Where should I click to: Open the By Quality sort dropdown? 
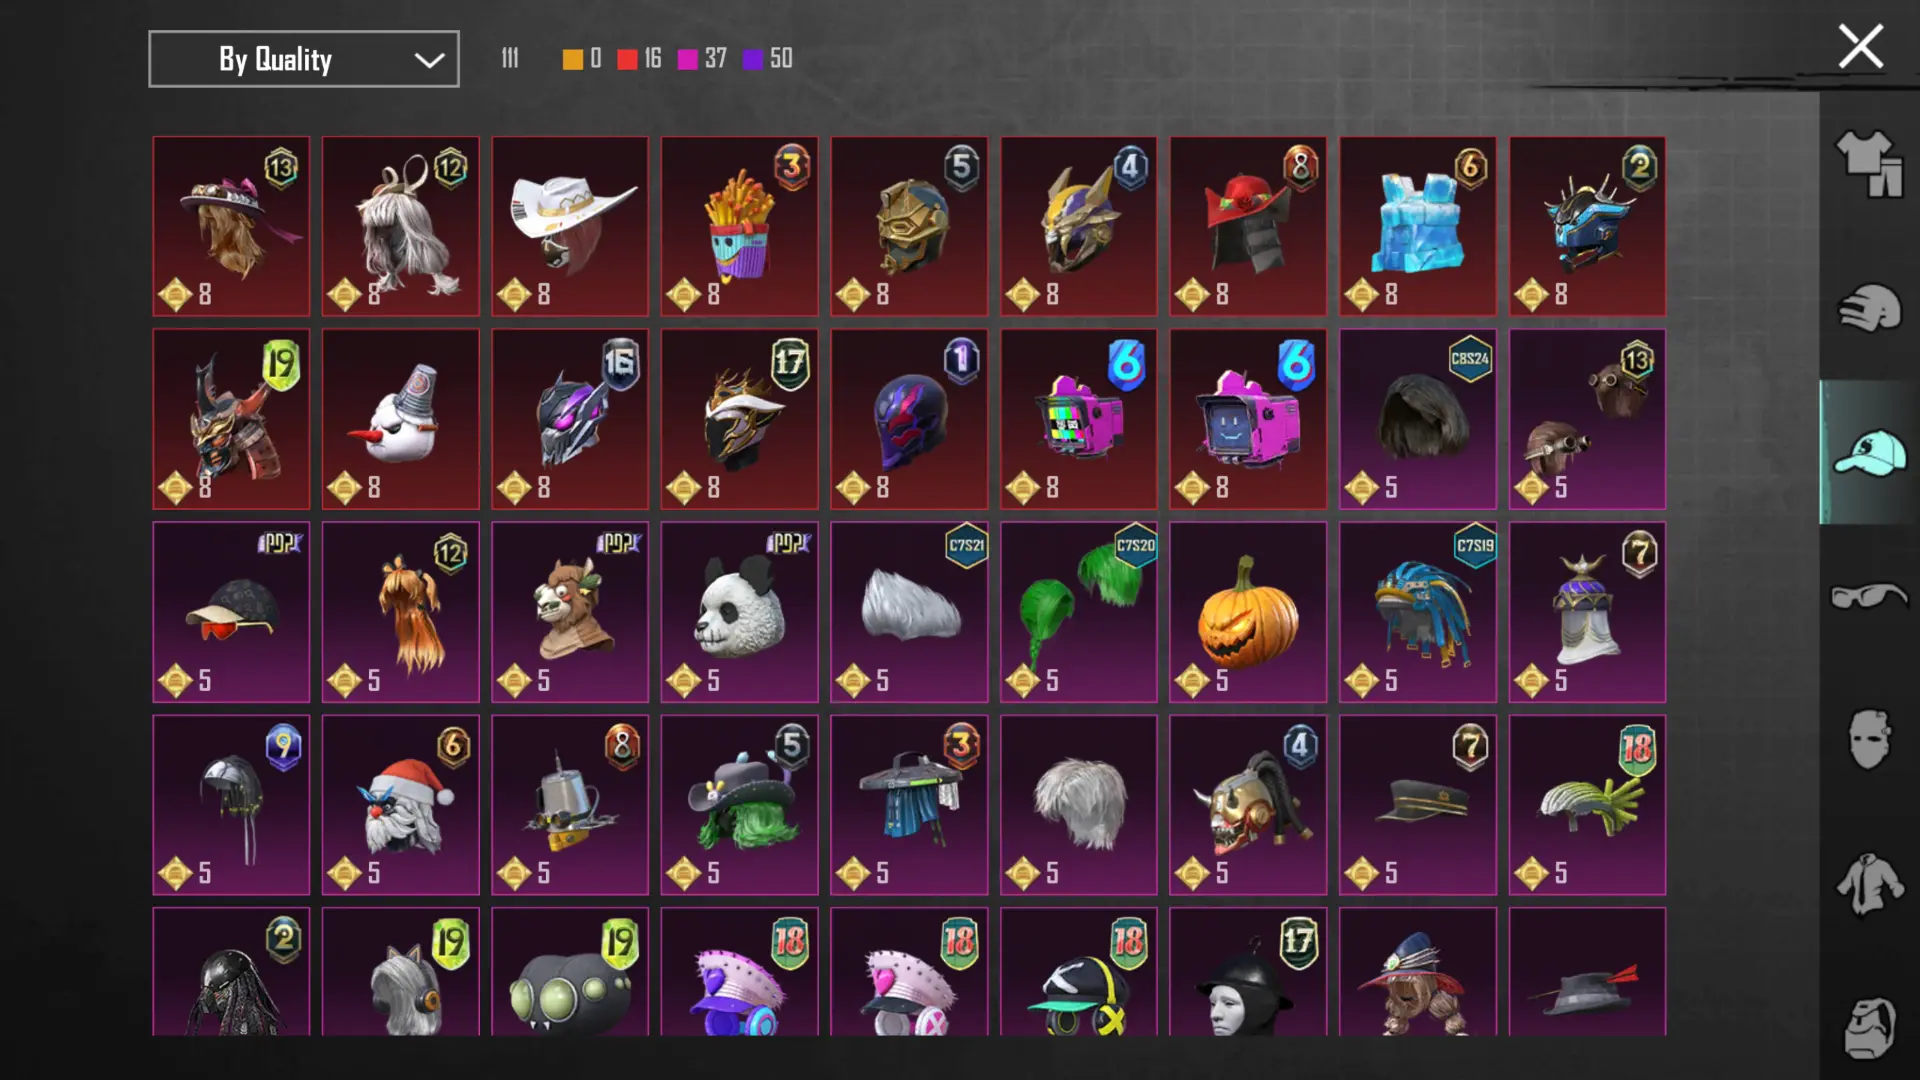(x=304, y=59)
